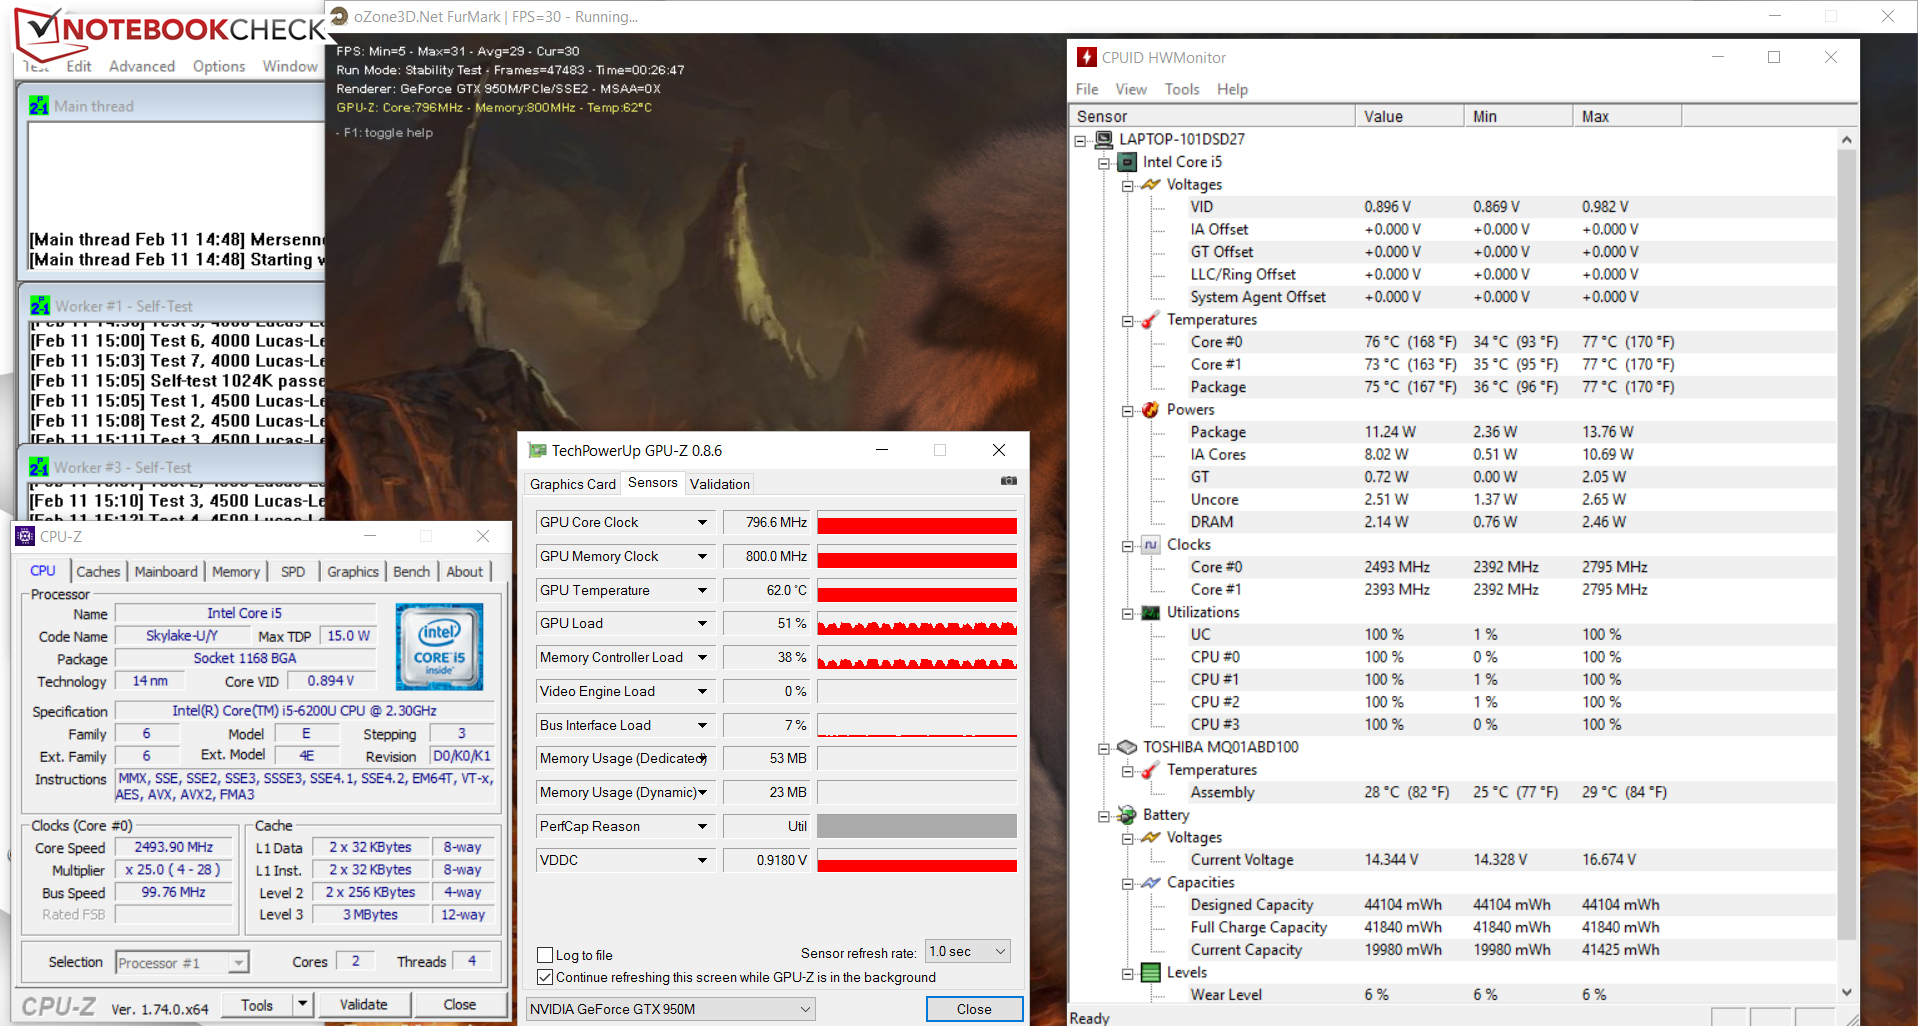Click the LAPTOP-101DSD27 computer icon in HWMonitor
The image size is (1918, 1026).
[1104, 139]
